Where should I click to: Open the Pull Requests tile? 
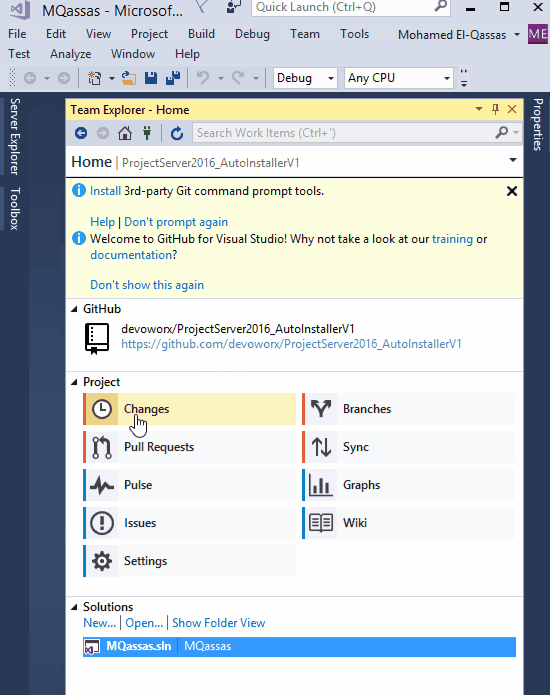point(189,447)
